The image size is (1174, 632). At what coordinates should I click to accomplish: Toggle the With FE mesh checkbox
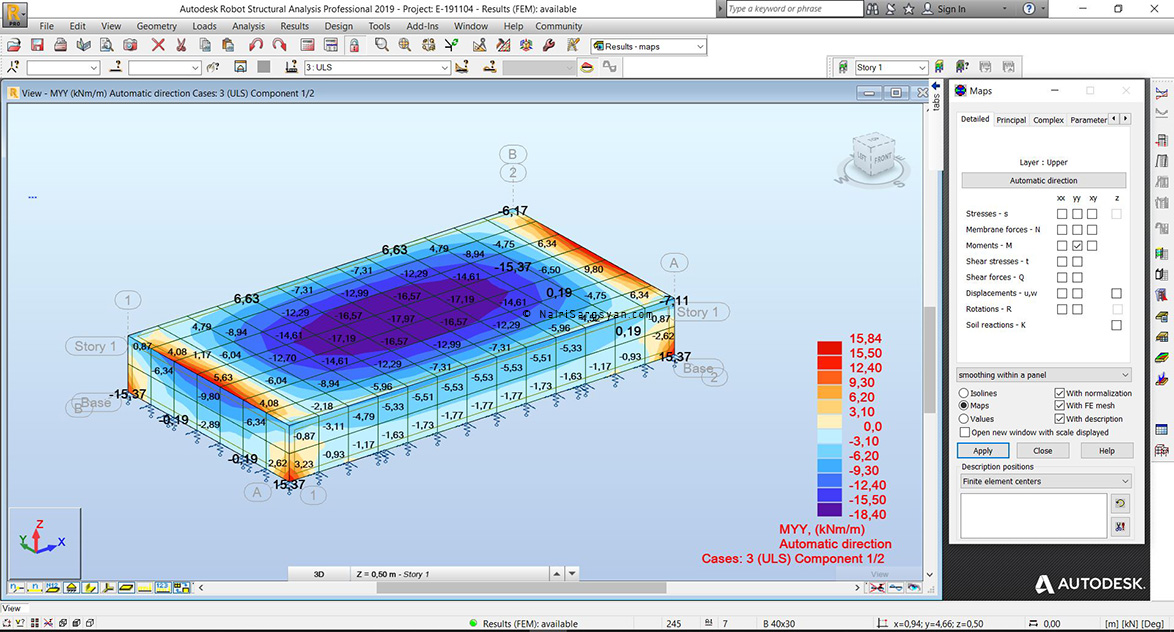tap(1059, 406)
